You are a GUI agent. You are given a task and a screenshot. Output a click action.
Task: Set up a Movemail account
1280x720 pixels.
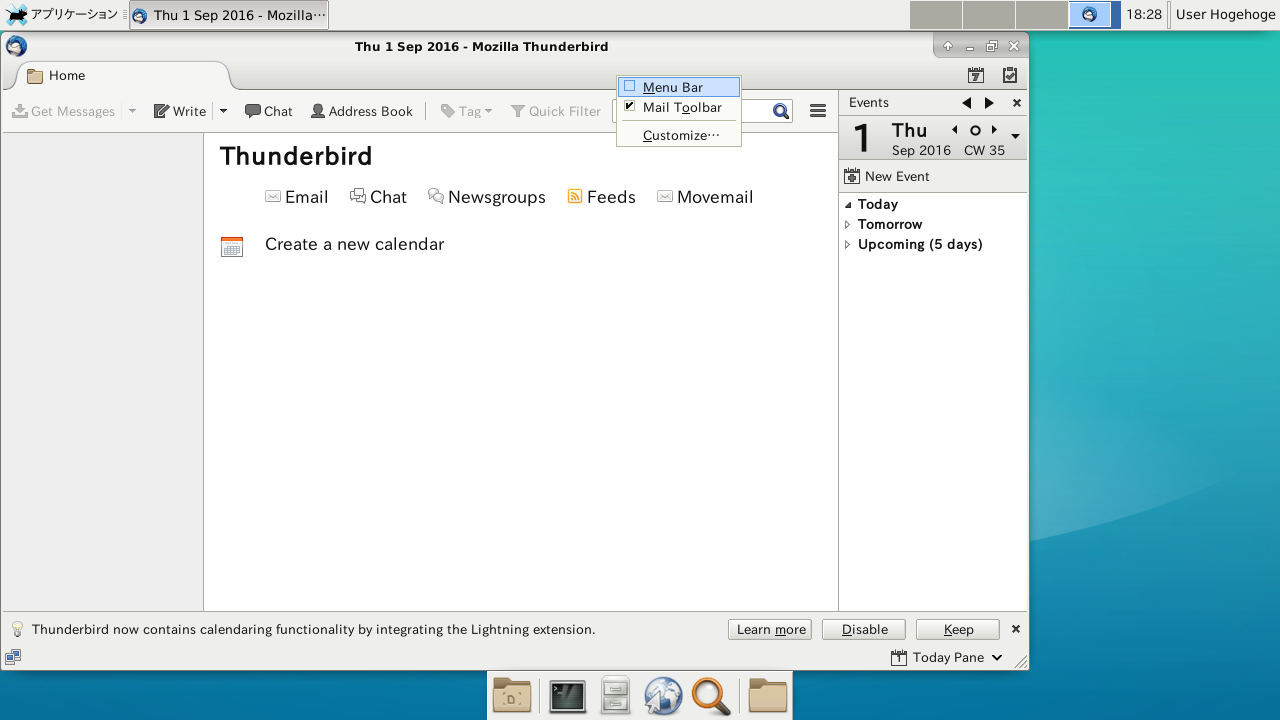point(705,197)
